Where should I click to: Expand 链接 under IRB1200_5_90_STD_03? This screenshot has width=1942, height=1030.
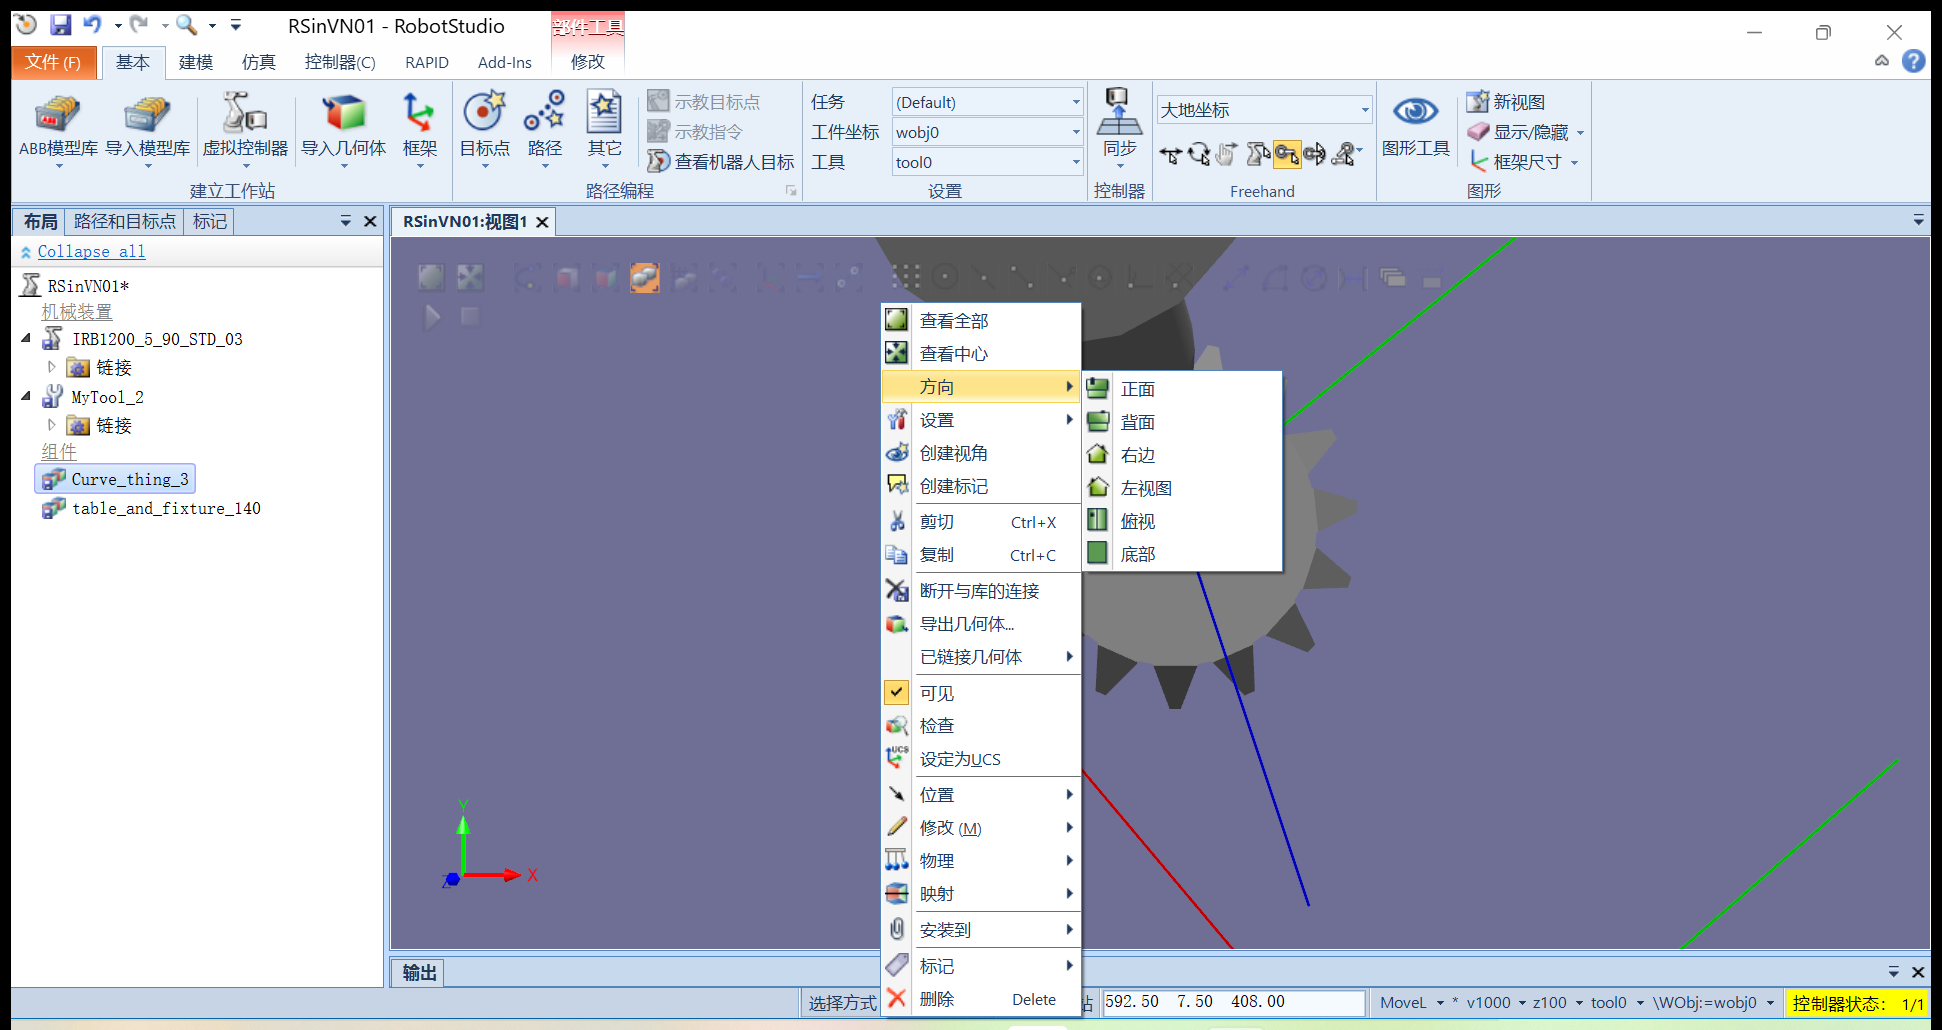click(x=52, y=368)
